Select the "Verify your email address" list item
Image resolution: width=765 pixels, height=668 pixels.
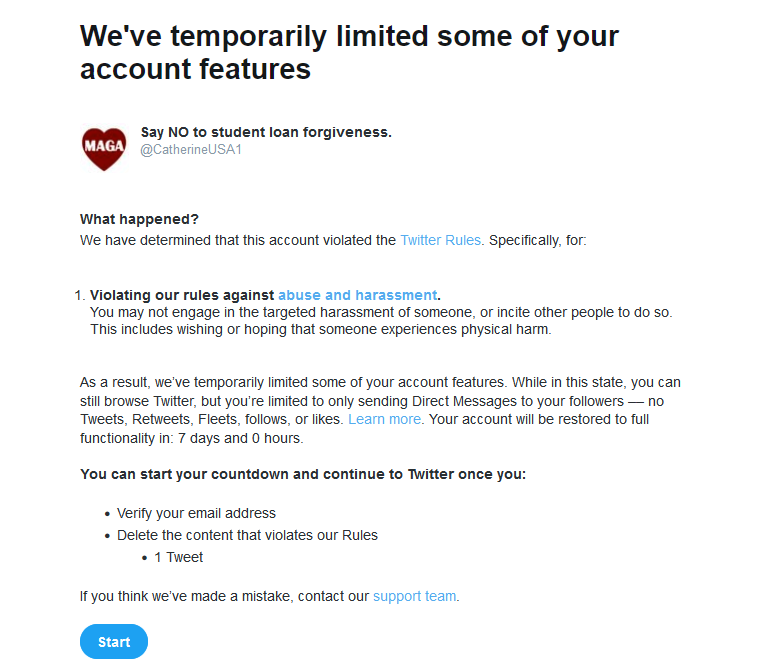point(196,513)
